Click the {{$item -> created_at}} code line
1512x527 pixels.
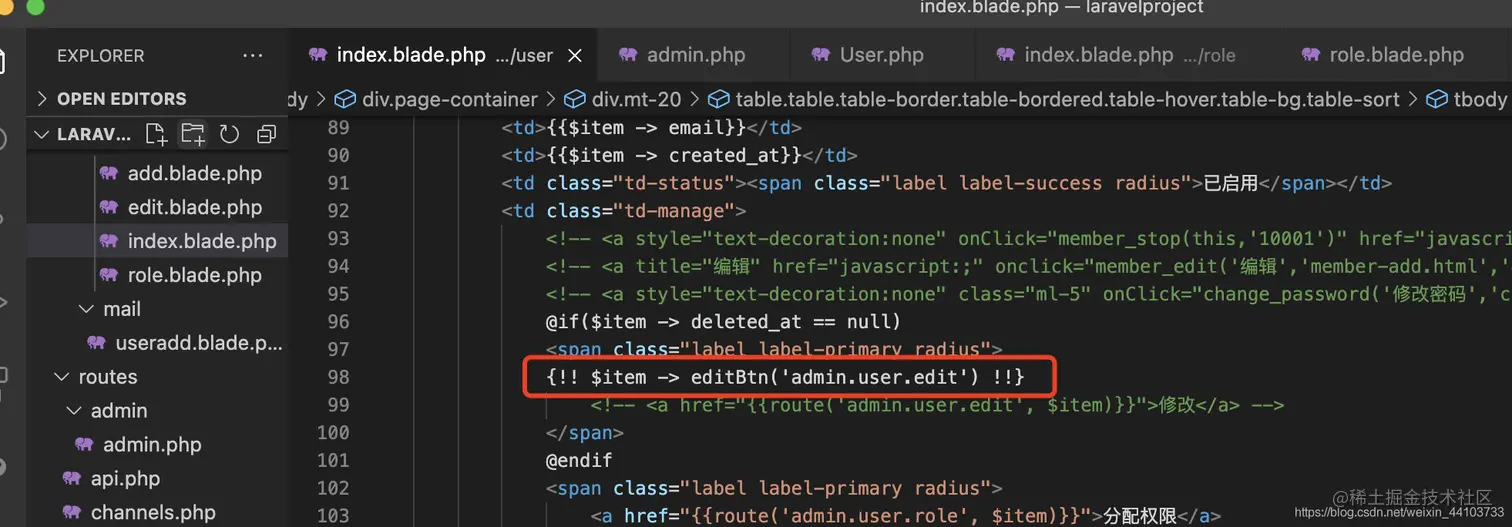(680, 155)
